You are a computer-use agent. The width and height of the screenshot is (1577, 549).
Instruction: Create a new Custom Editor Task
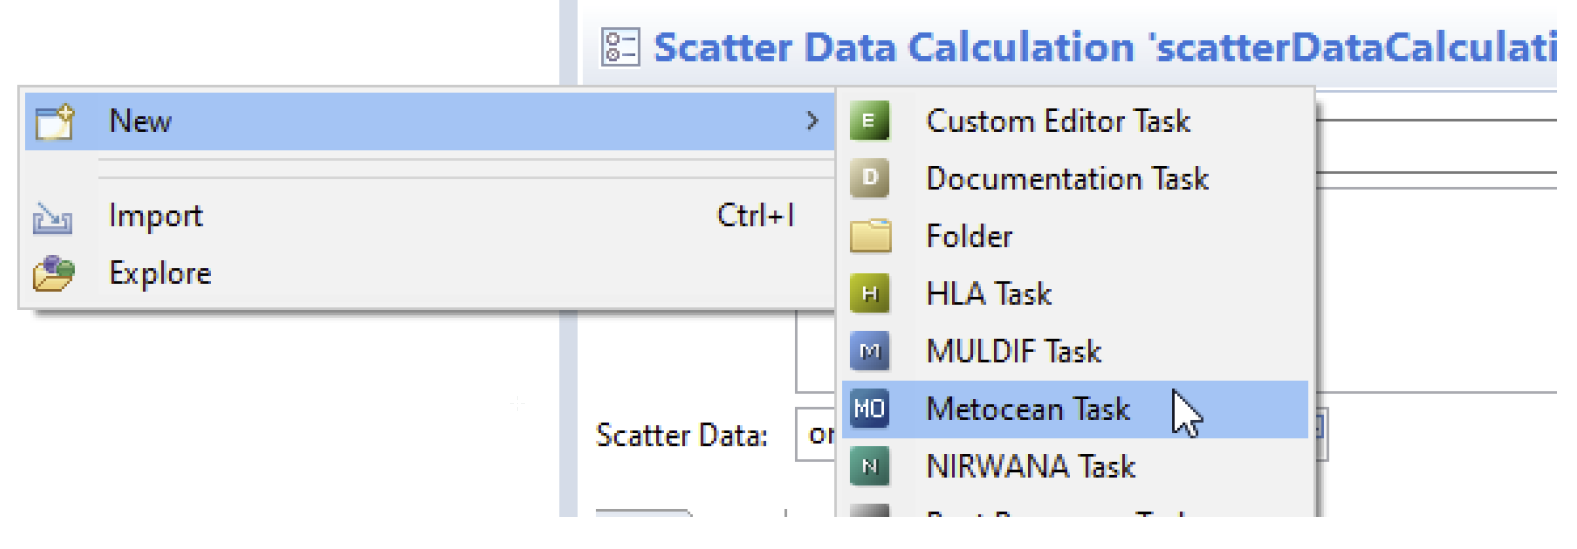coord(1057,122)
